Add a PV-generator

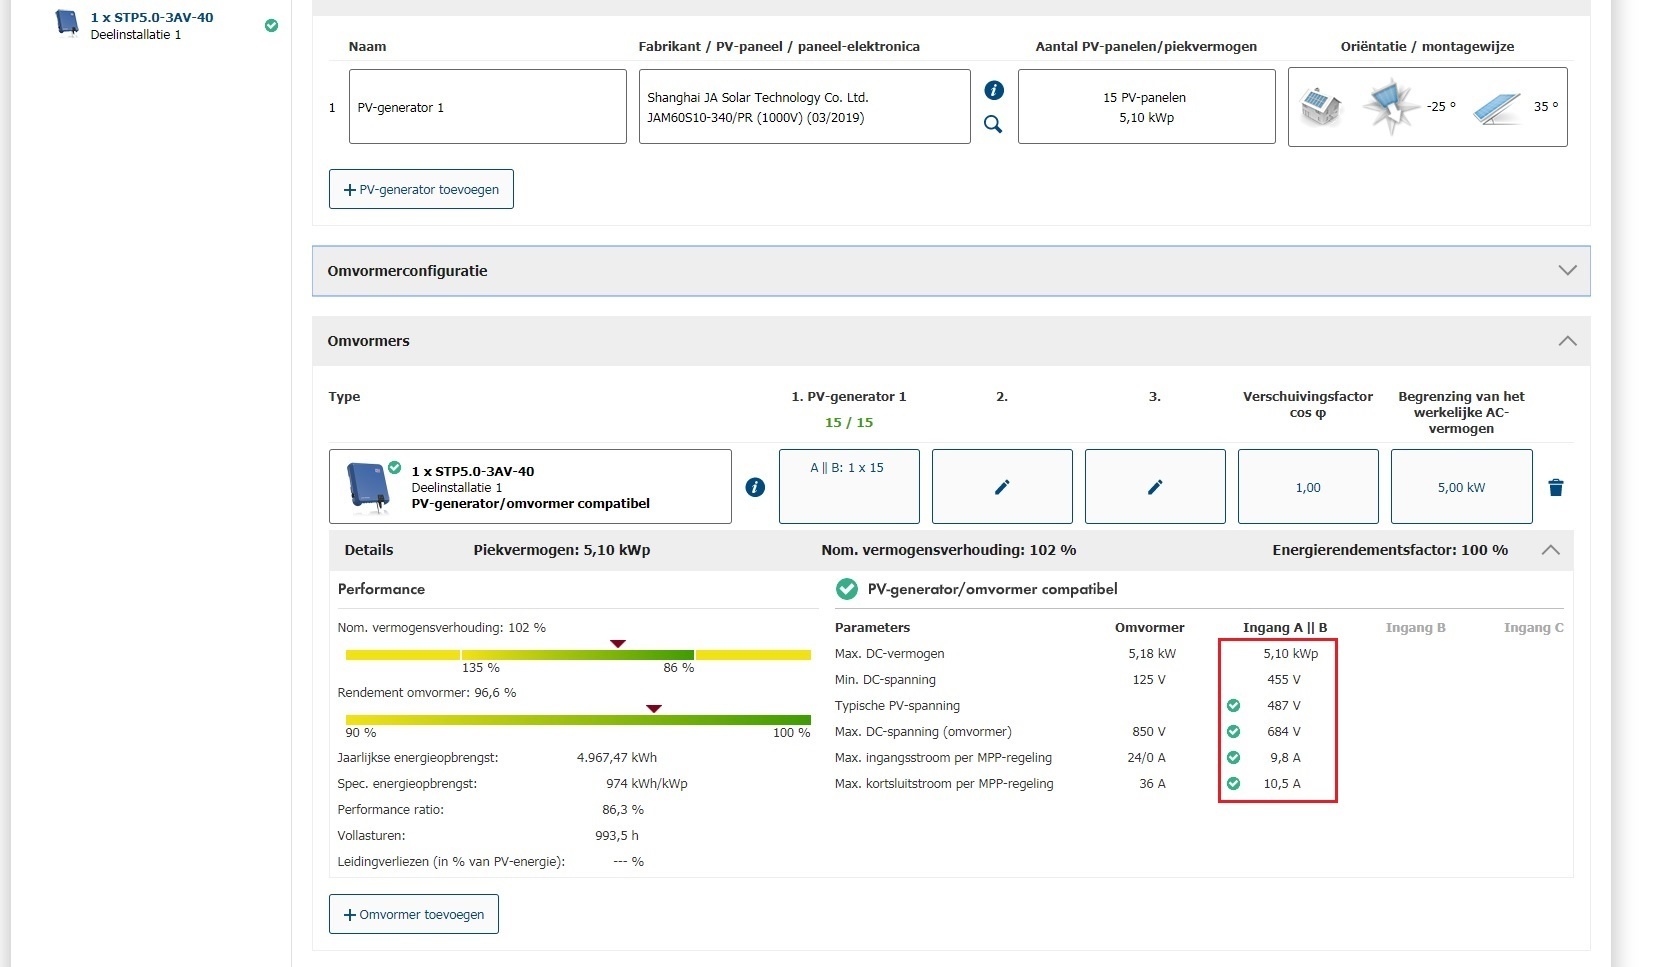click(x=421, y=189)
